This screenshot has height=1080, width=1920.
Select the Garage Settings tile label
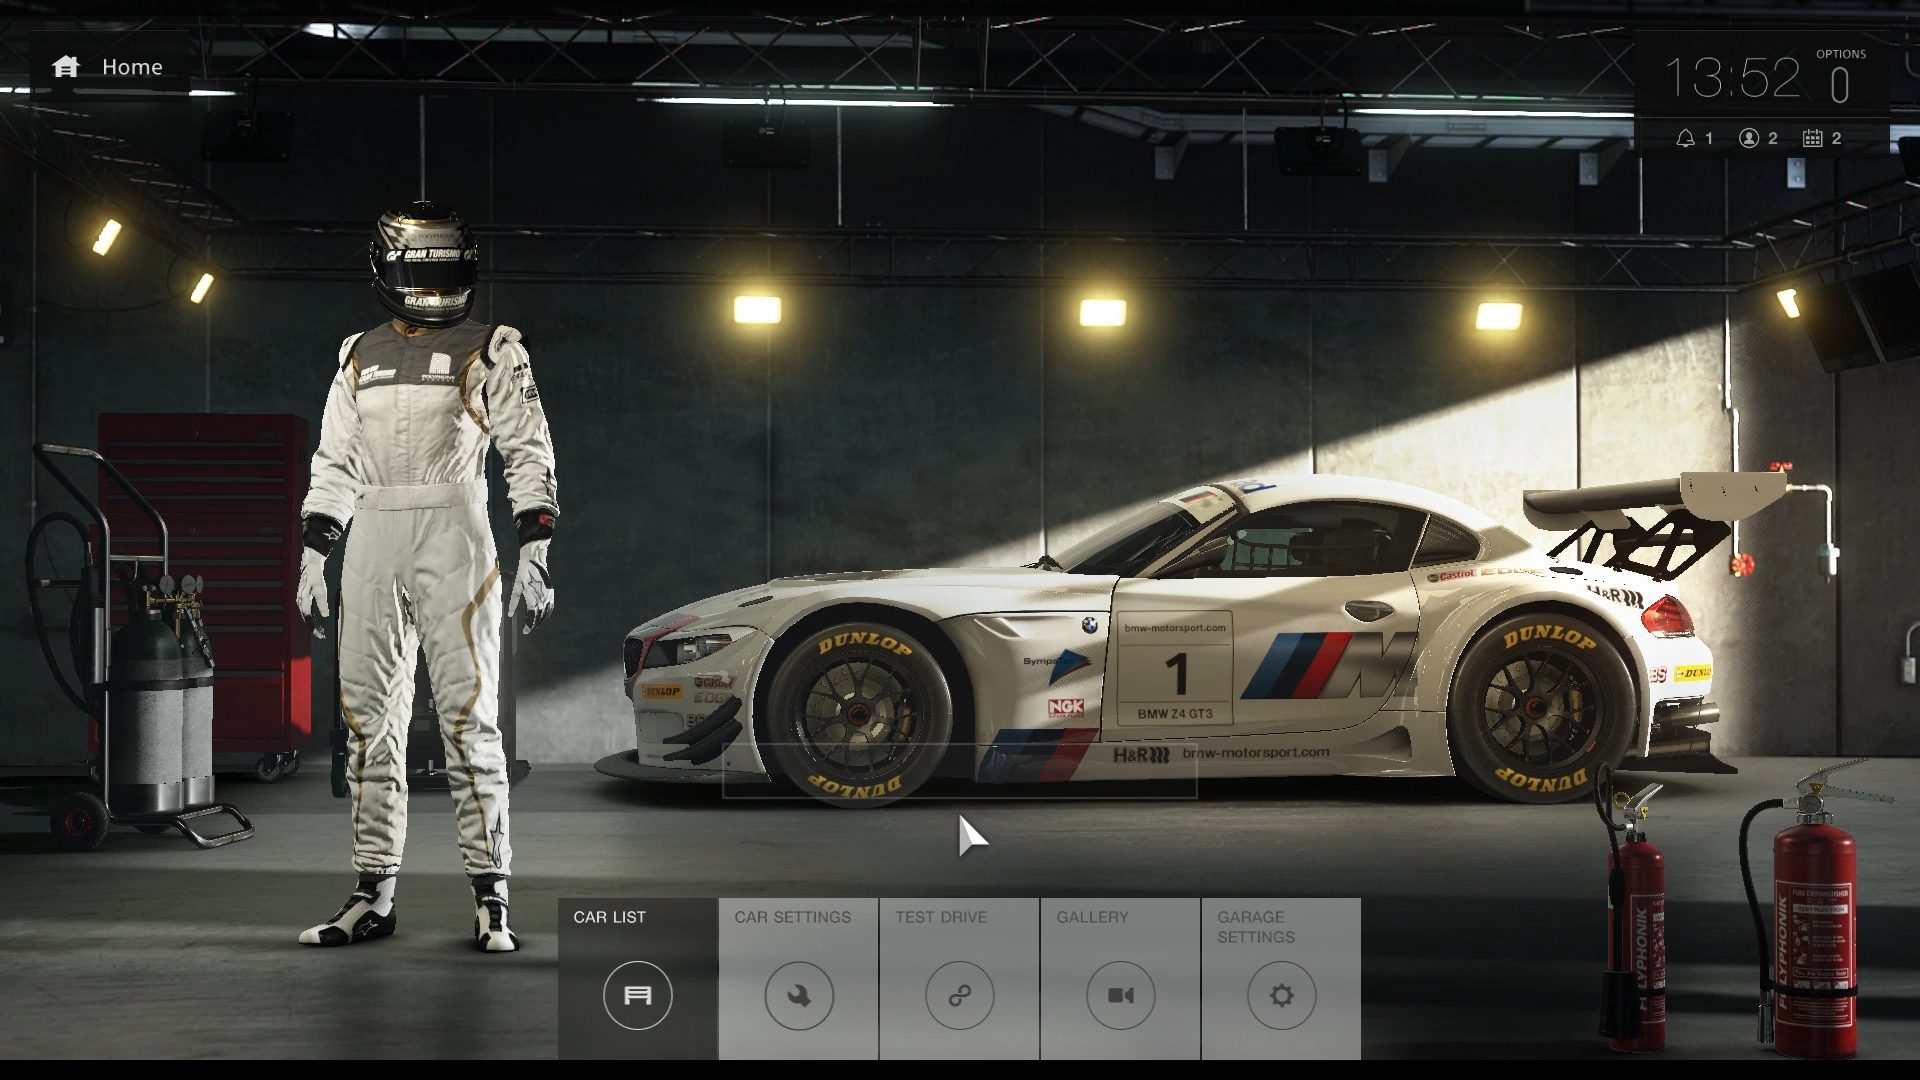tap(1255, 927)
